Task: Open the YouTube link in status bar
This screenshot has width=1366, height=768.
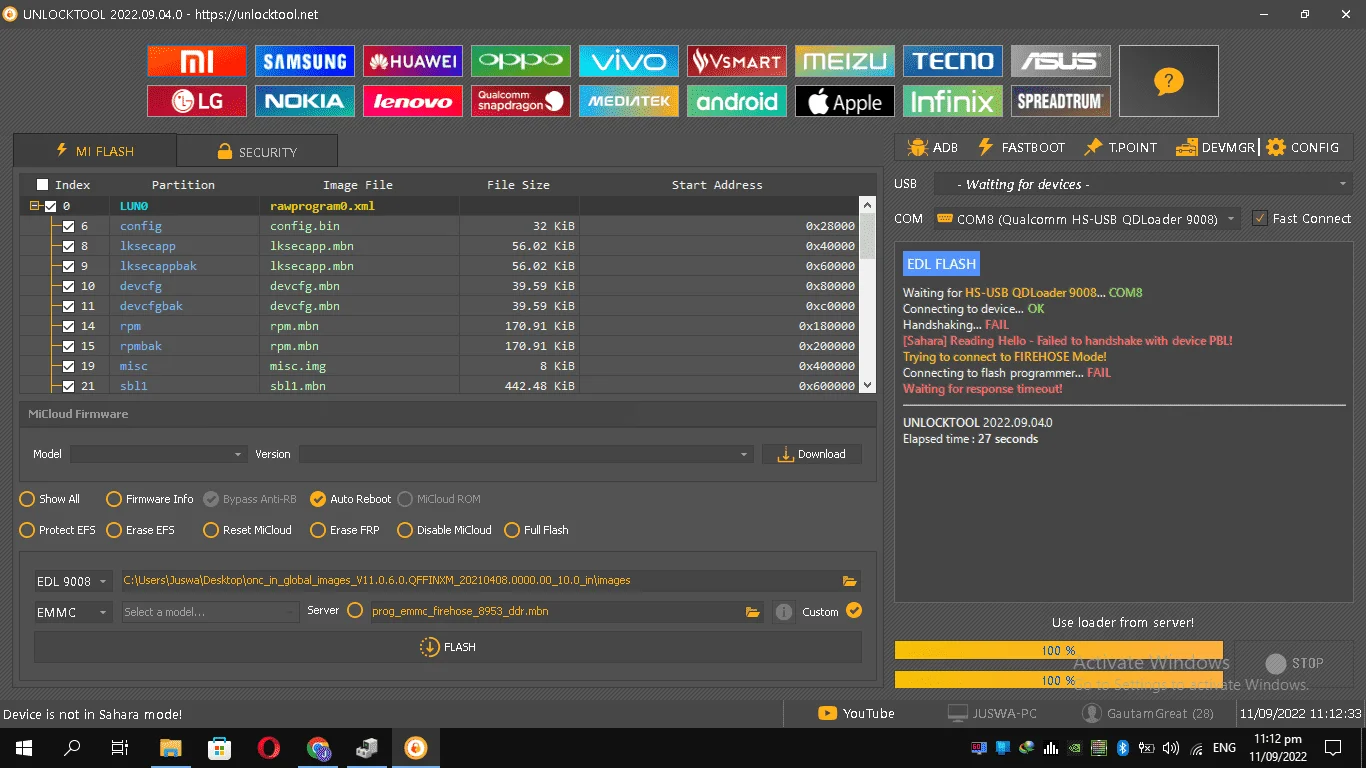Action: (856, 713)
